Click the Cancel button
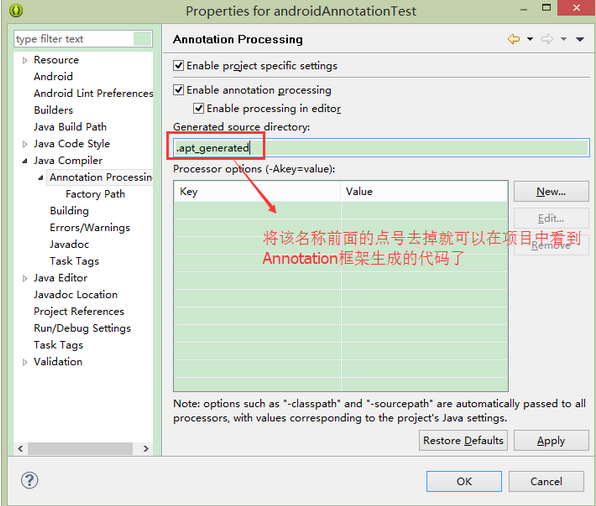 pos(546,481)
